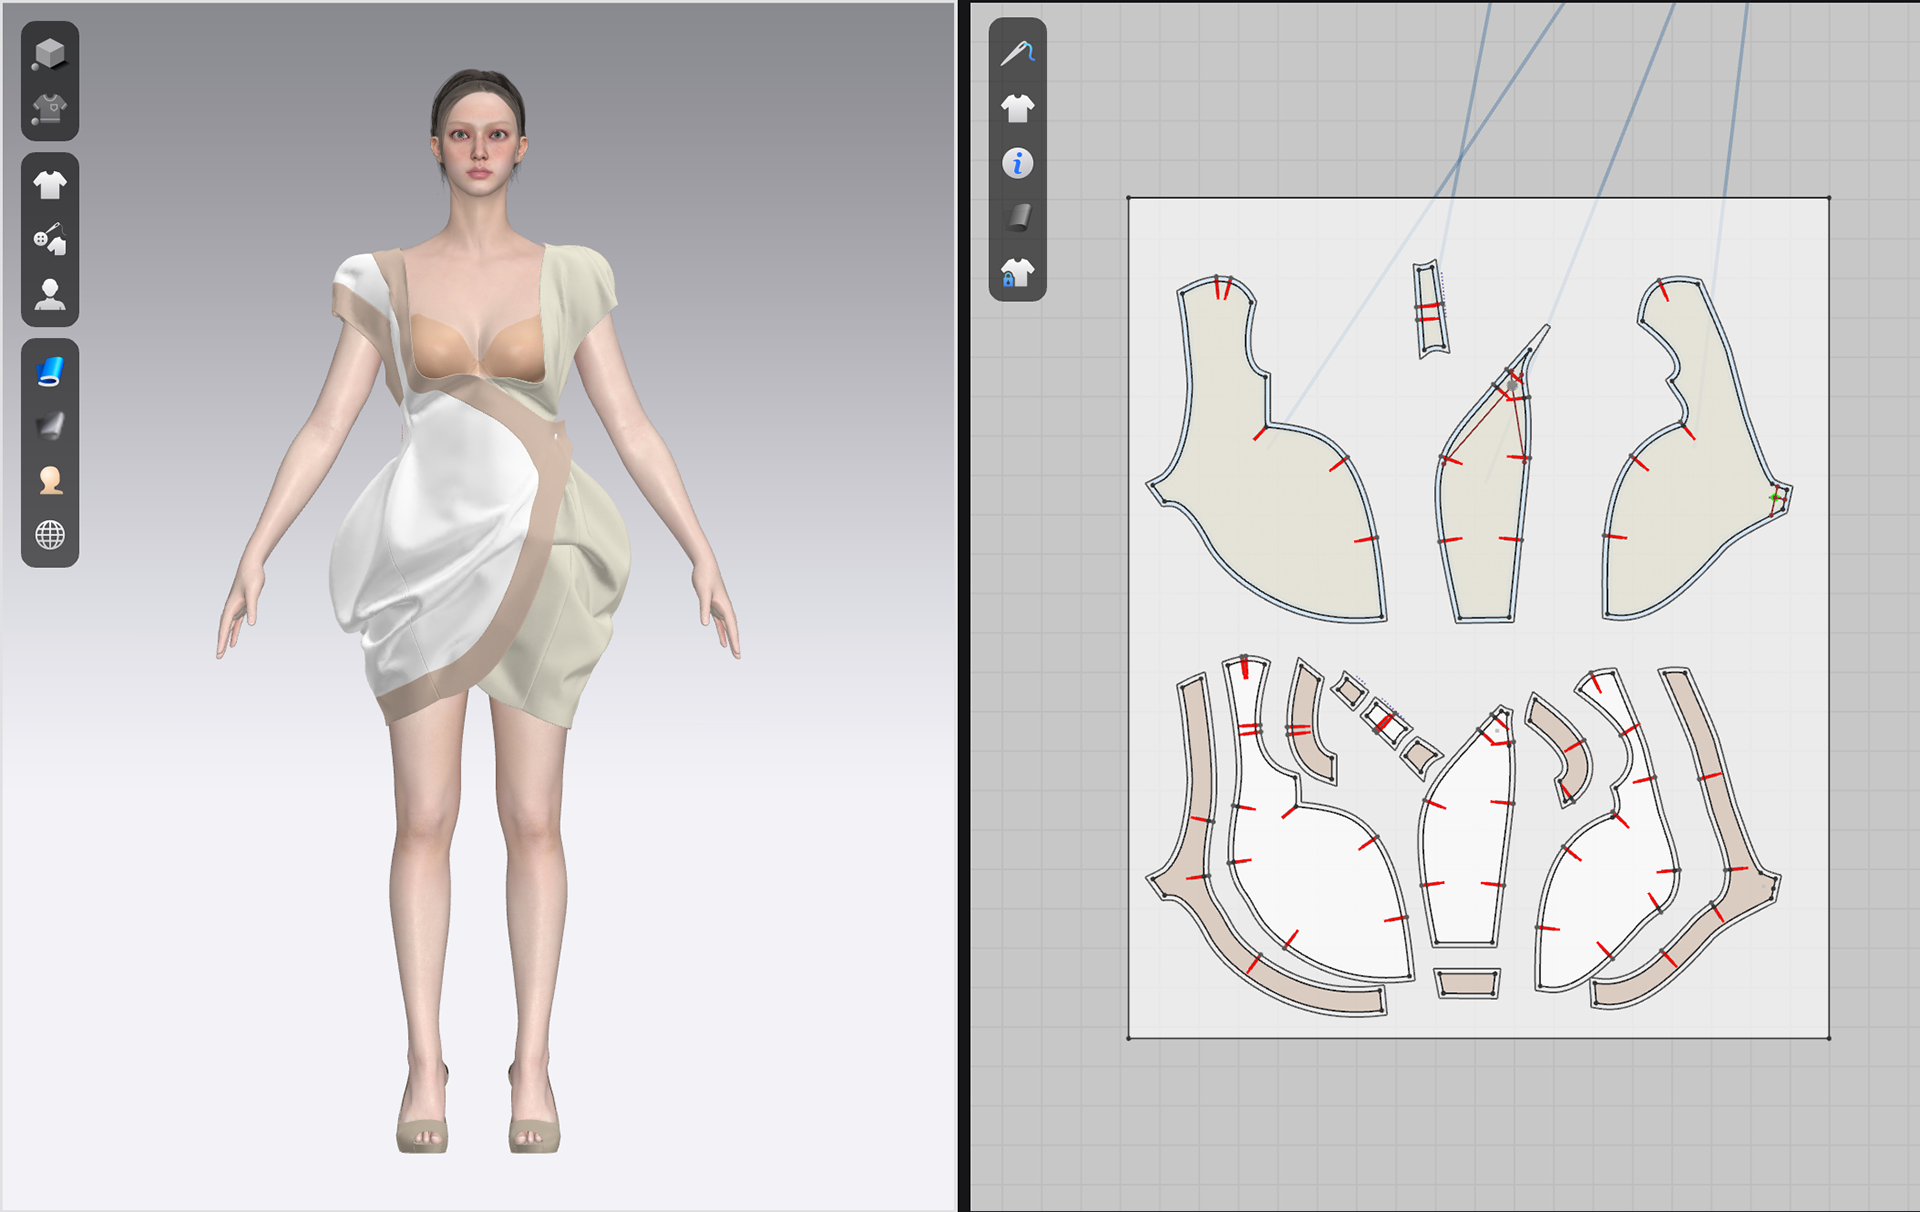Click the blue info icon in 2D toolbar
Screen dimensions: 1920x1212
pyautogui.click(x=1017, y=163)
